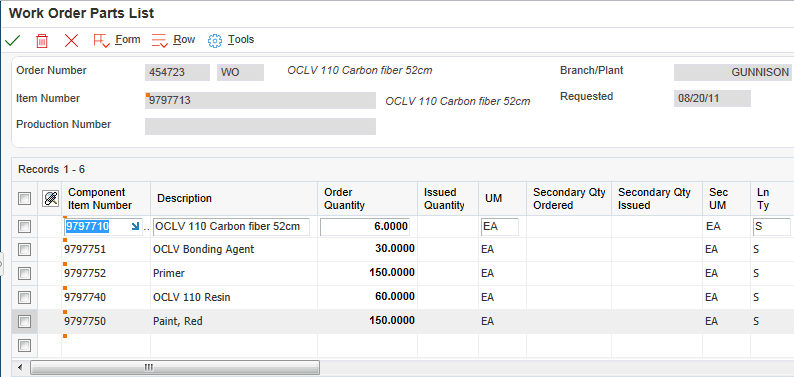Image resolution: width=794 pixels, height=377 pixels.
Task: Click the Tools gear icon
Action: tap(215, 40)
